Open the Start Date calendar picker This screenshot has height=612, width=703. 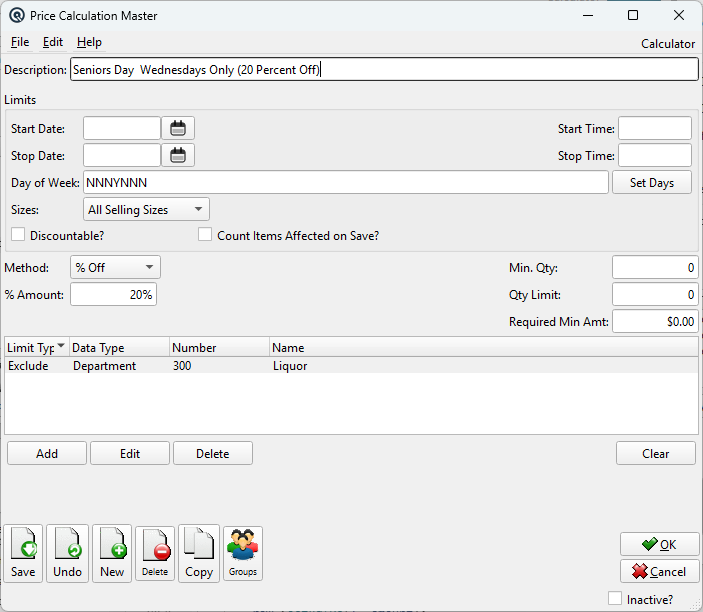(x=178, y=129)
